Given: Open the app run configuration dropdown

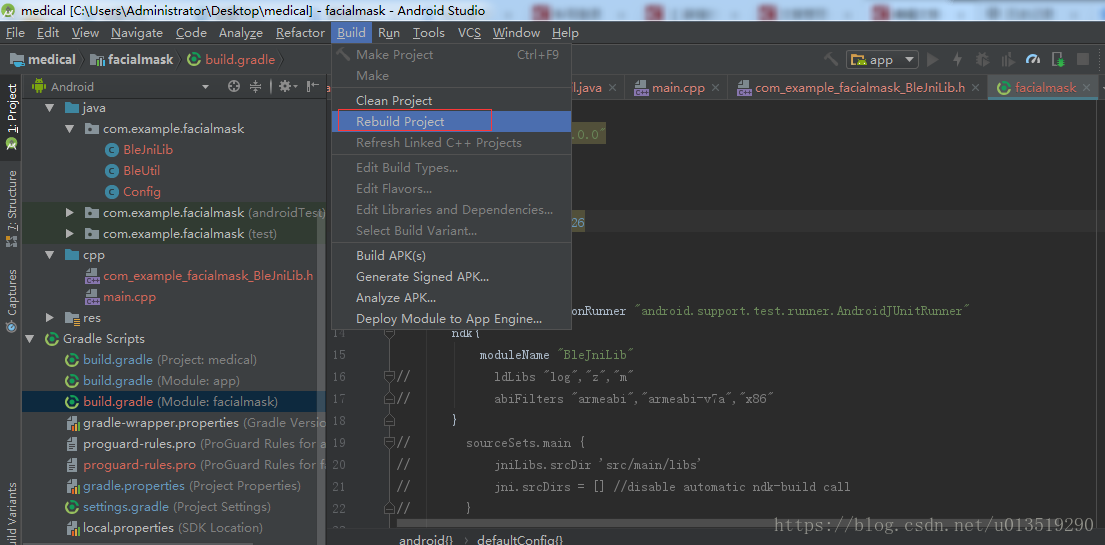Looking at the screenshot, I should pyautogui.click(x=882, y=60).
